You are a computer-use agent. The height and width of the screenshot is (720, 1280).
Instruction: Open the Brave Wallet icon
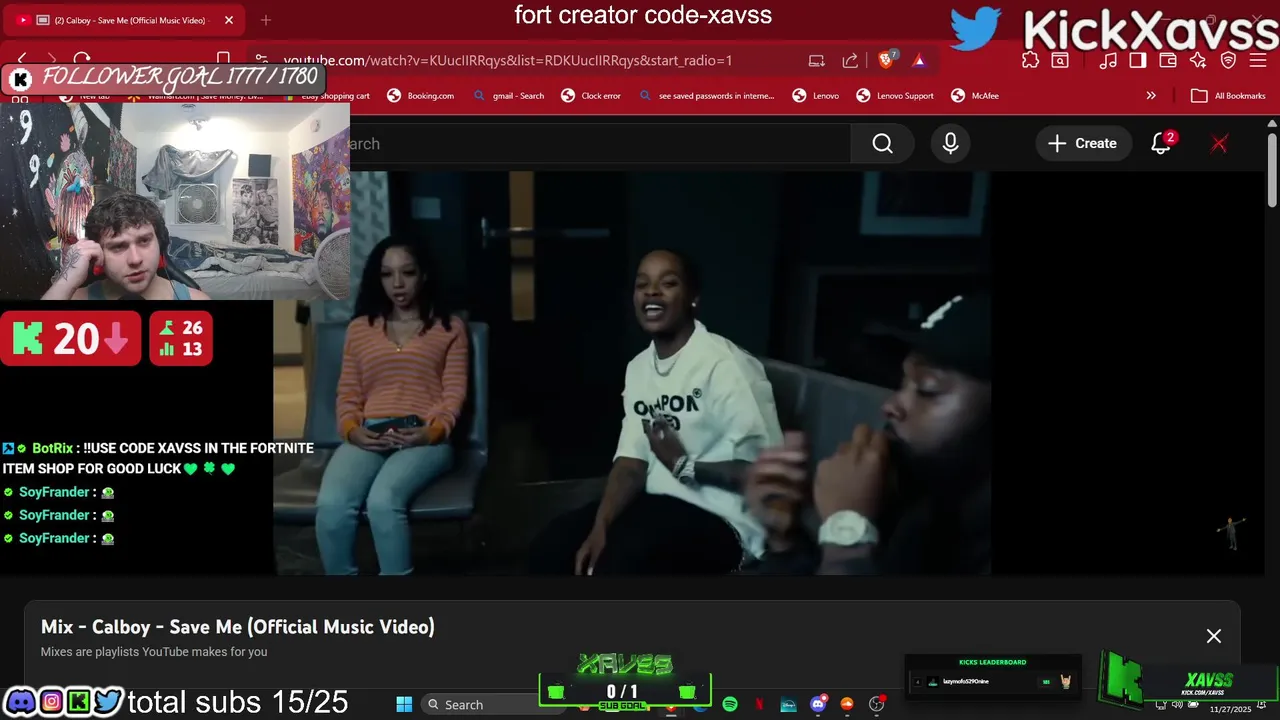(x=1168, y=60)
